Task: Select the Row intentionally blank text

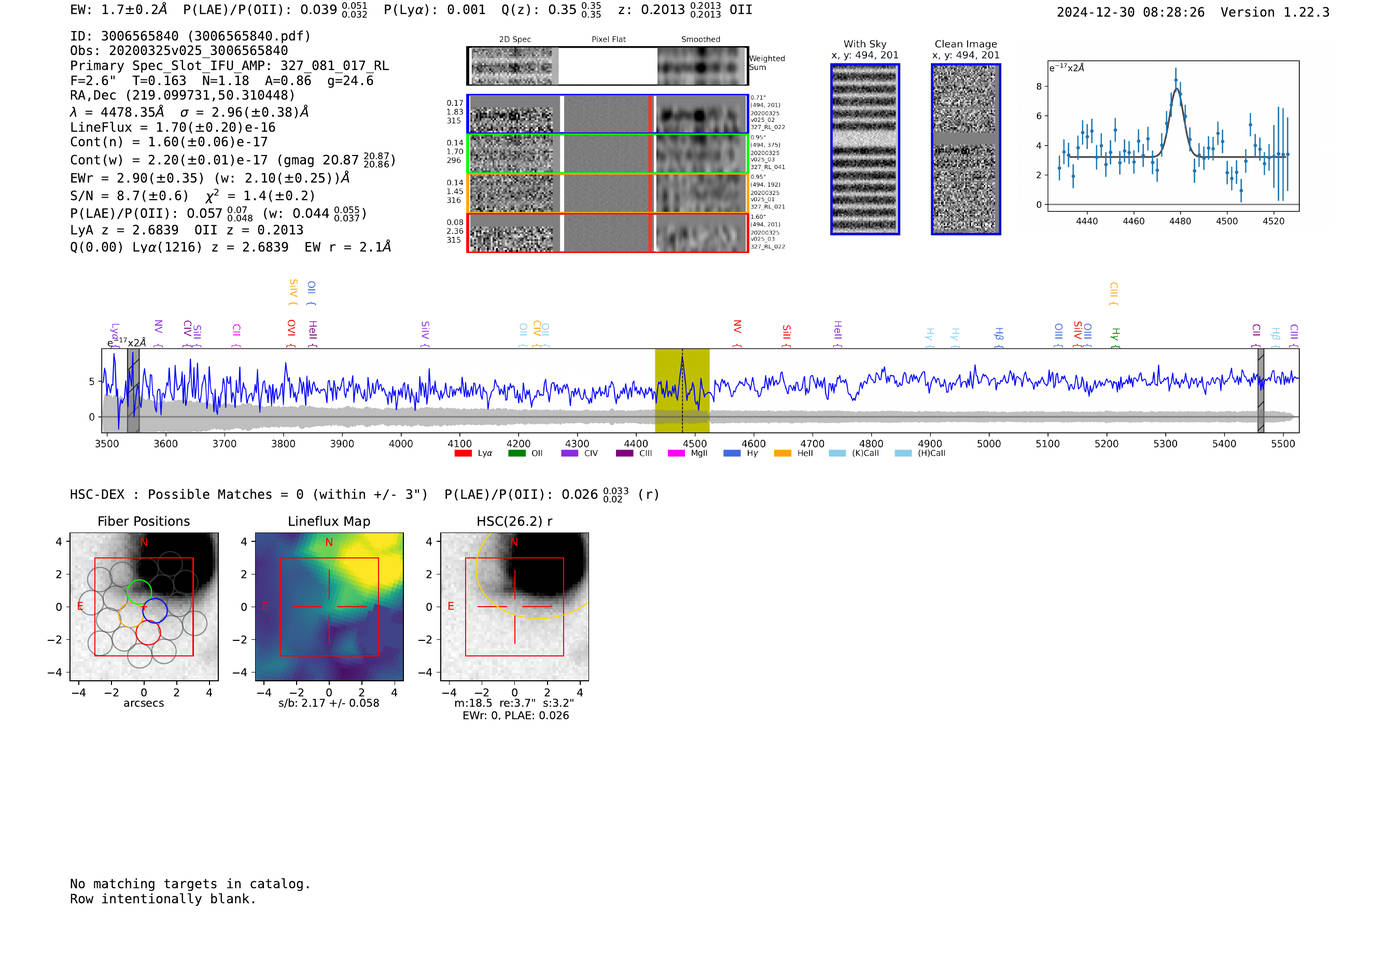Action: pos(163,899)
